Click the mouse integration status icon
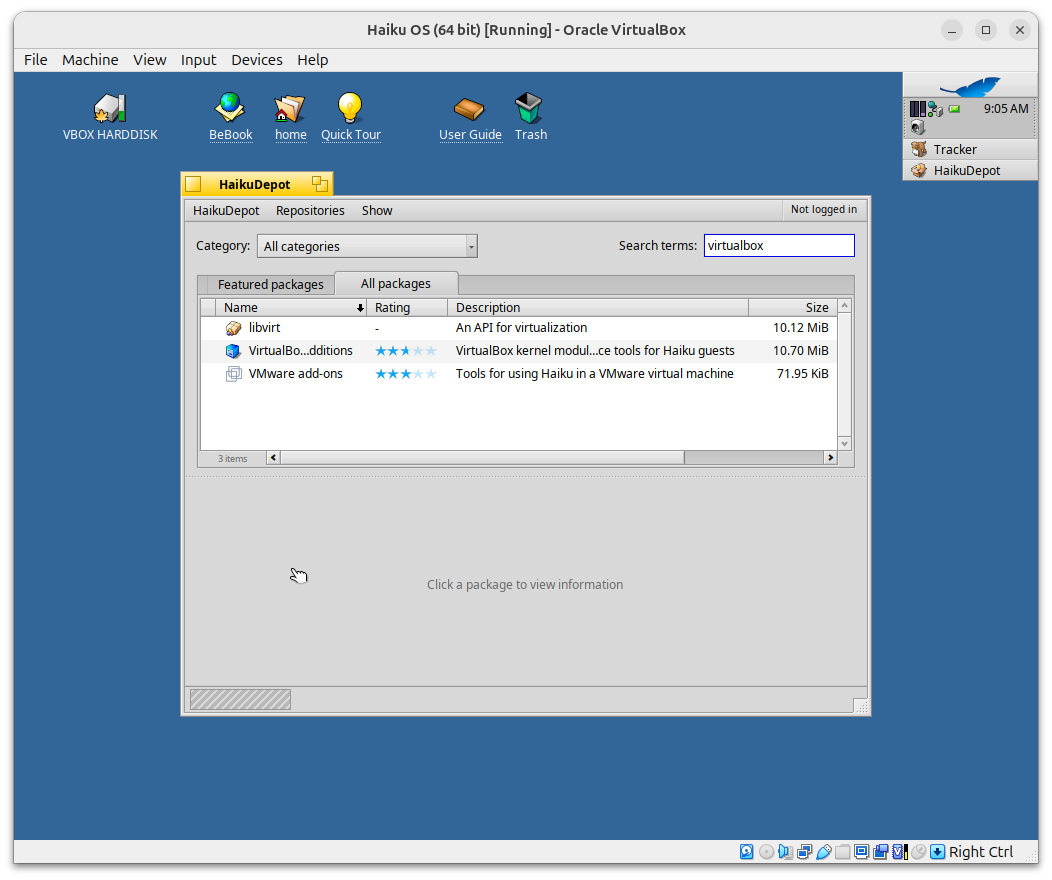 [918, 852]
